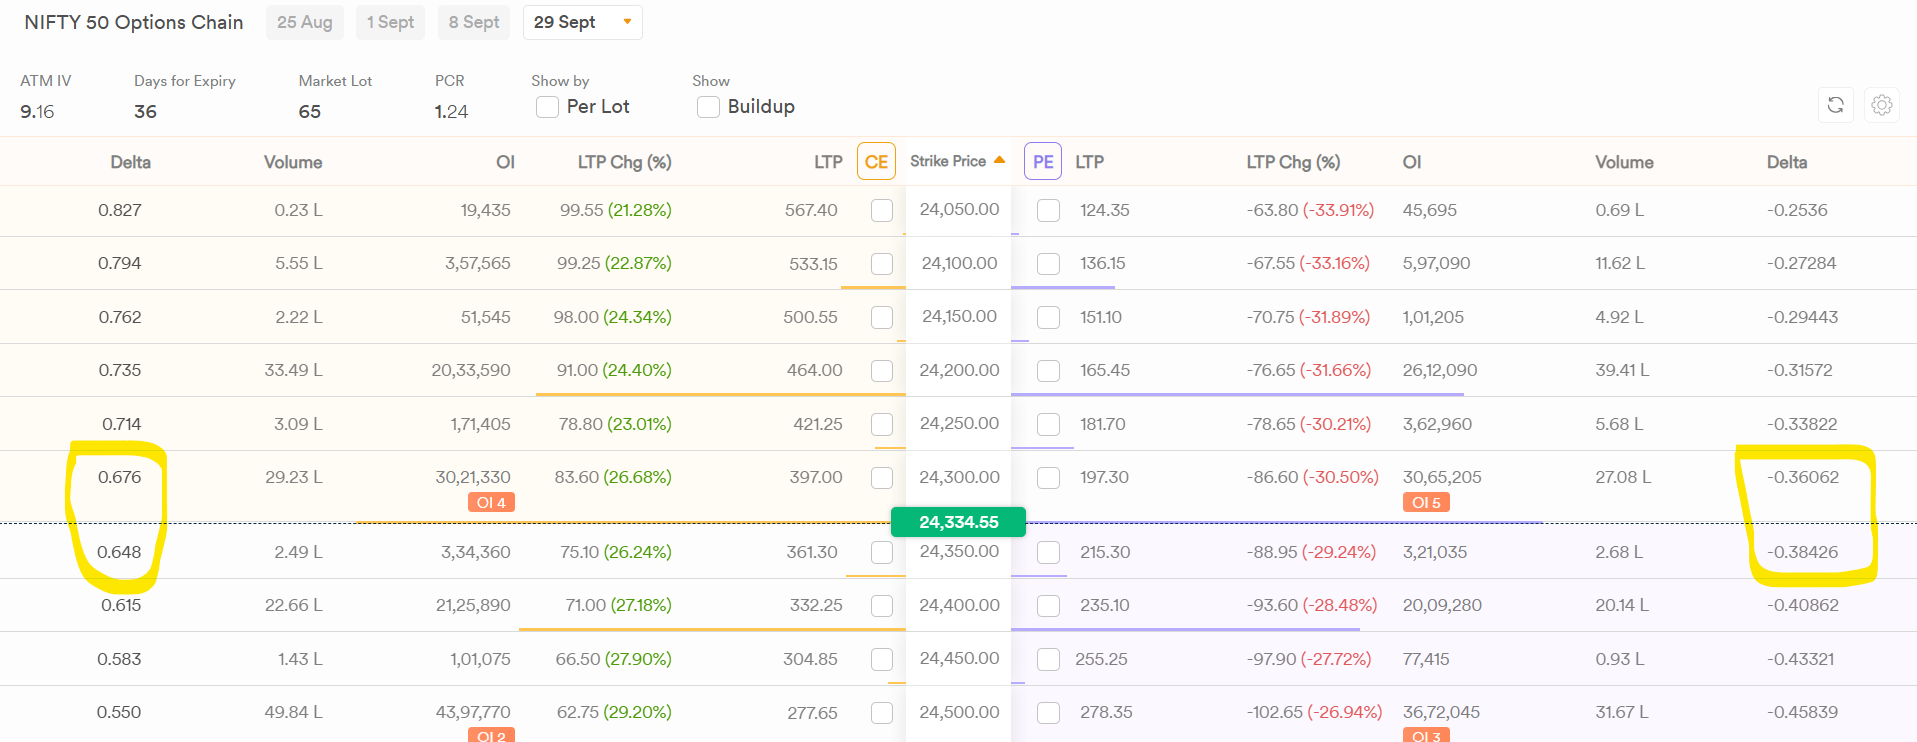
Task: Toggle the Per Lot checkbox
Action: (547, 107)
